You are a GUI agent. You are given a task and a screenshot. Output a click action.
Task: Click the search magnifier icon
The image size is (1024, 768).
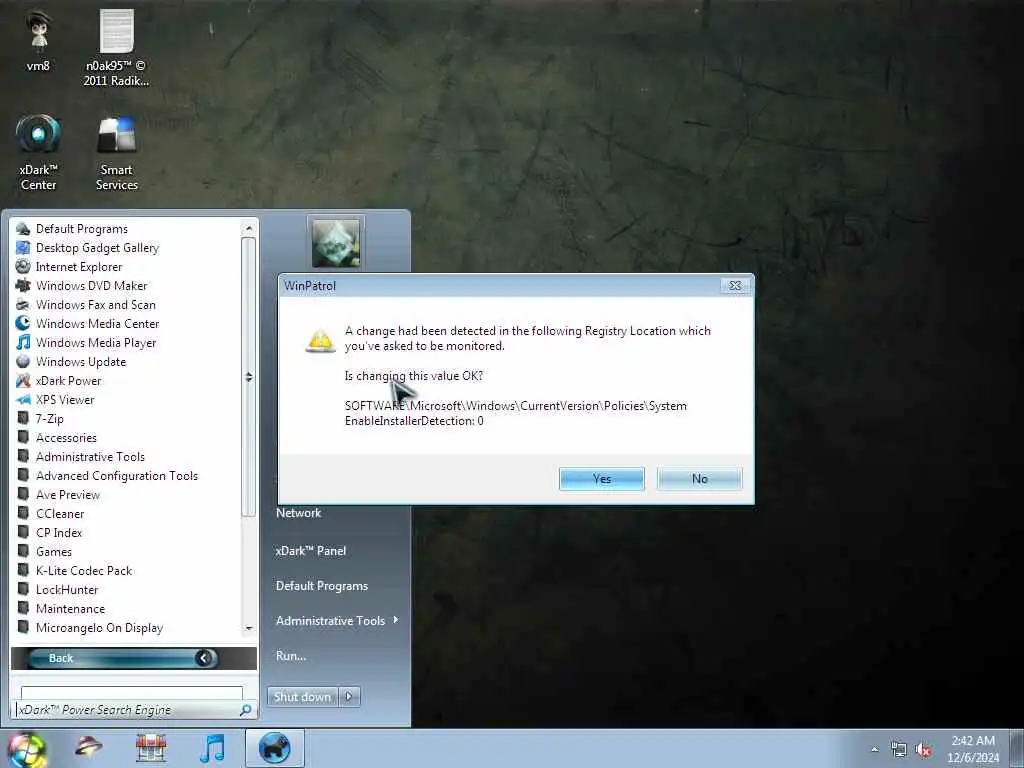click(246, 710)
